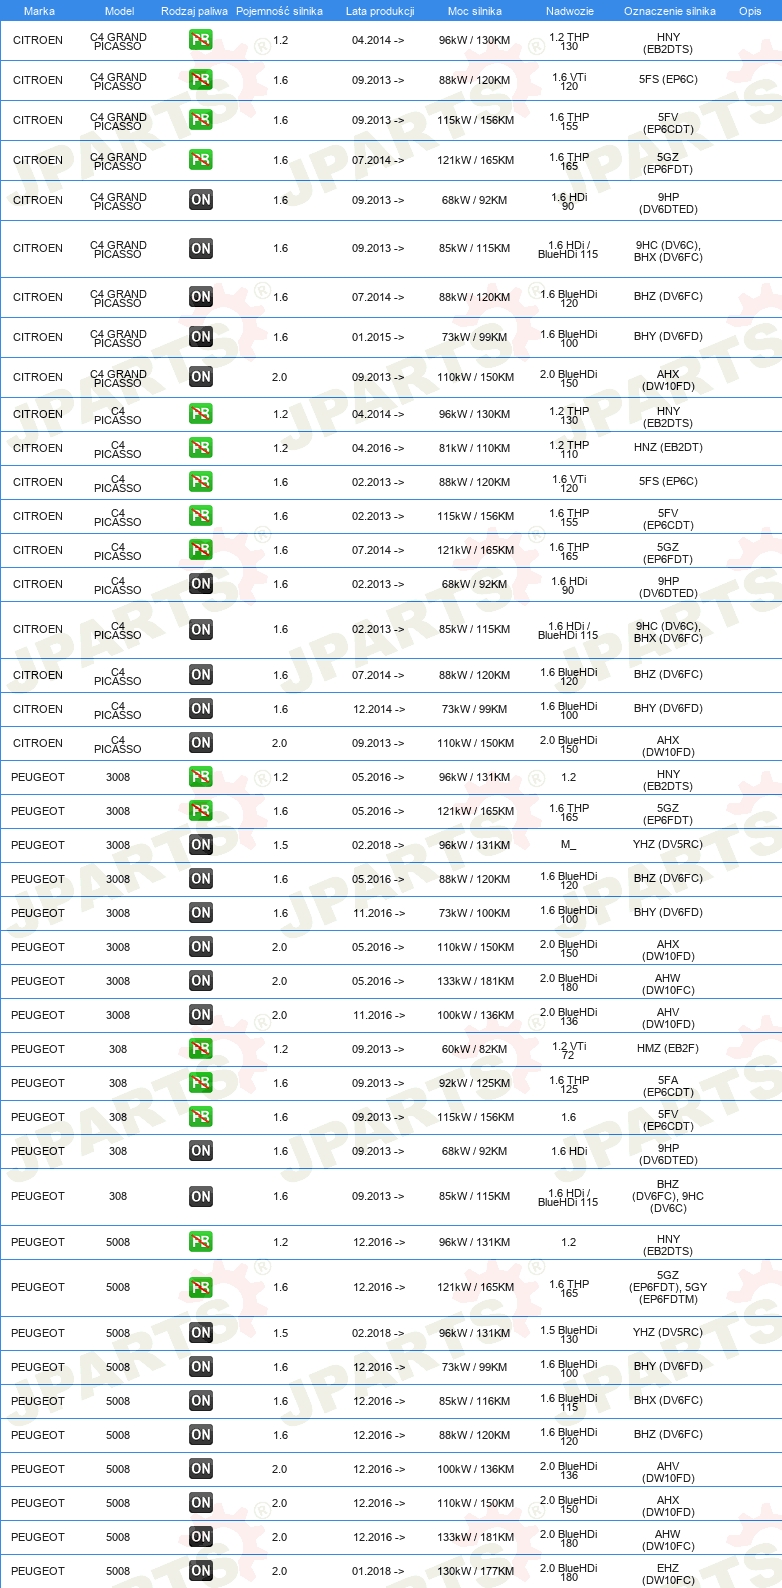Click the '130kW / 177KM' power cell

(x=475, y=1571)
